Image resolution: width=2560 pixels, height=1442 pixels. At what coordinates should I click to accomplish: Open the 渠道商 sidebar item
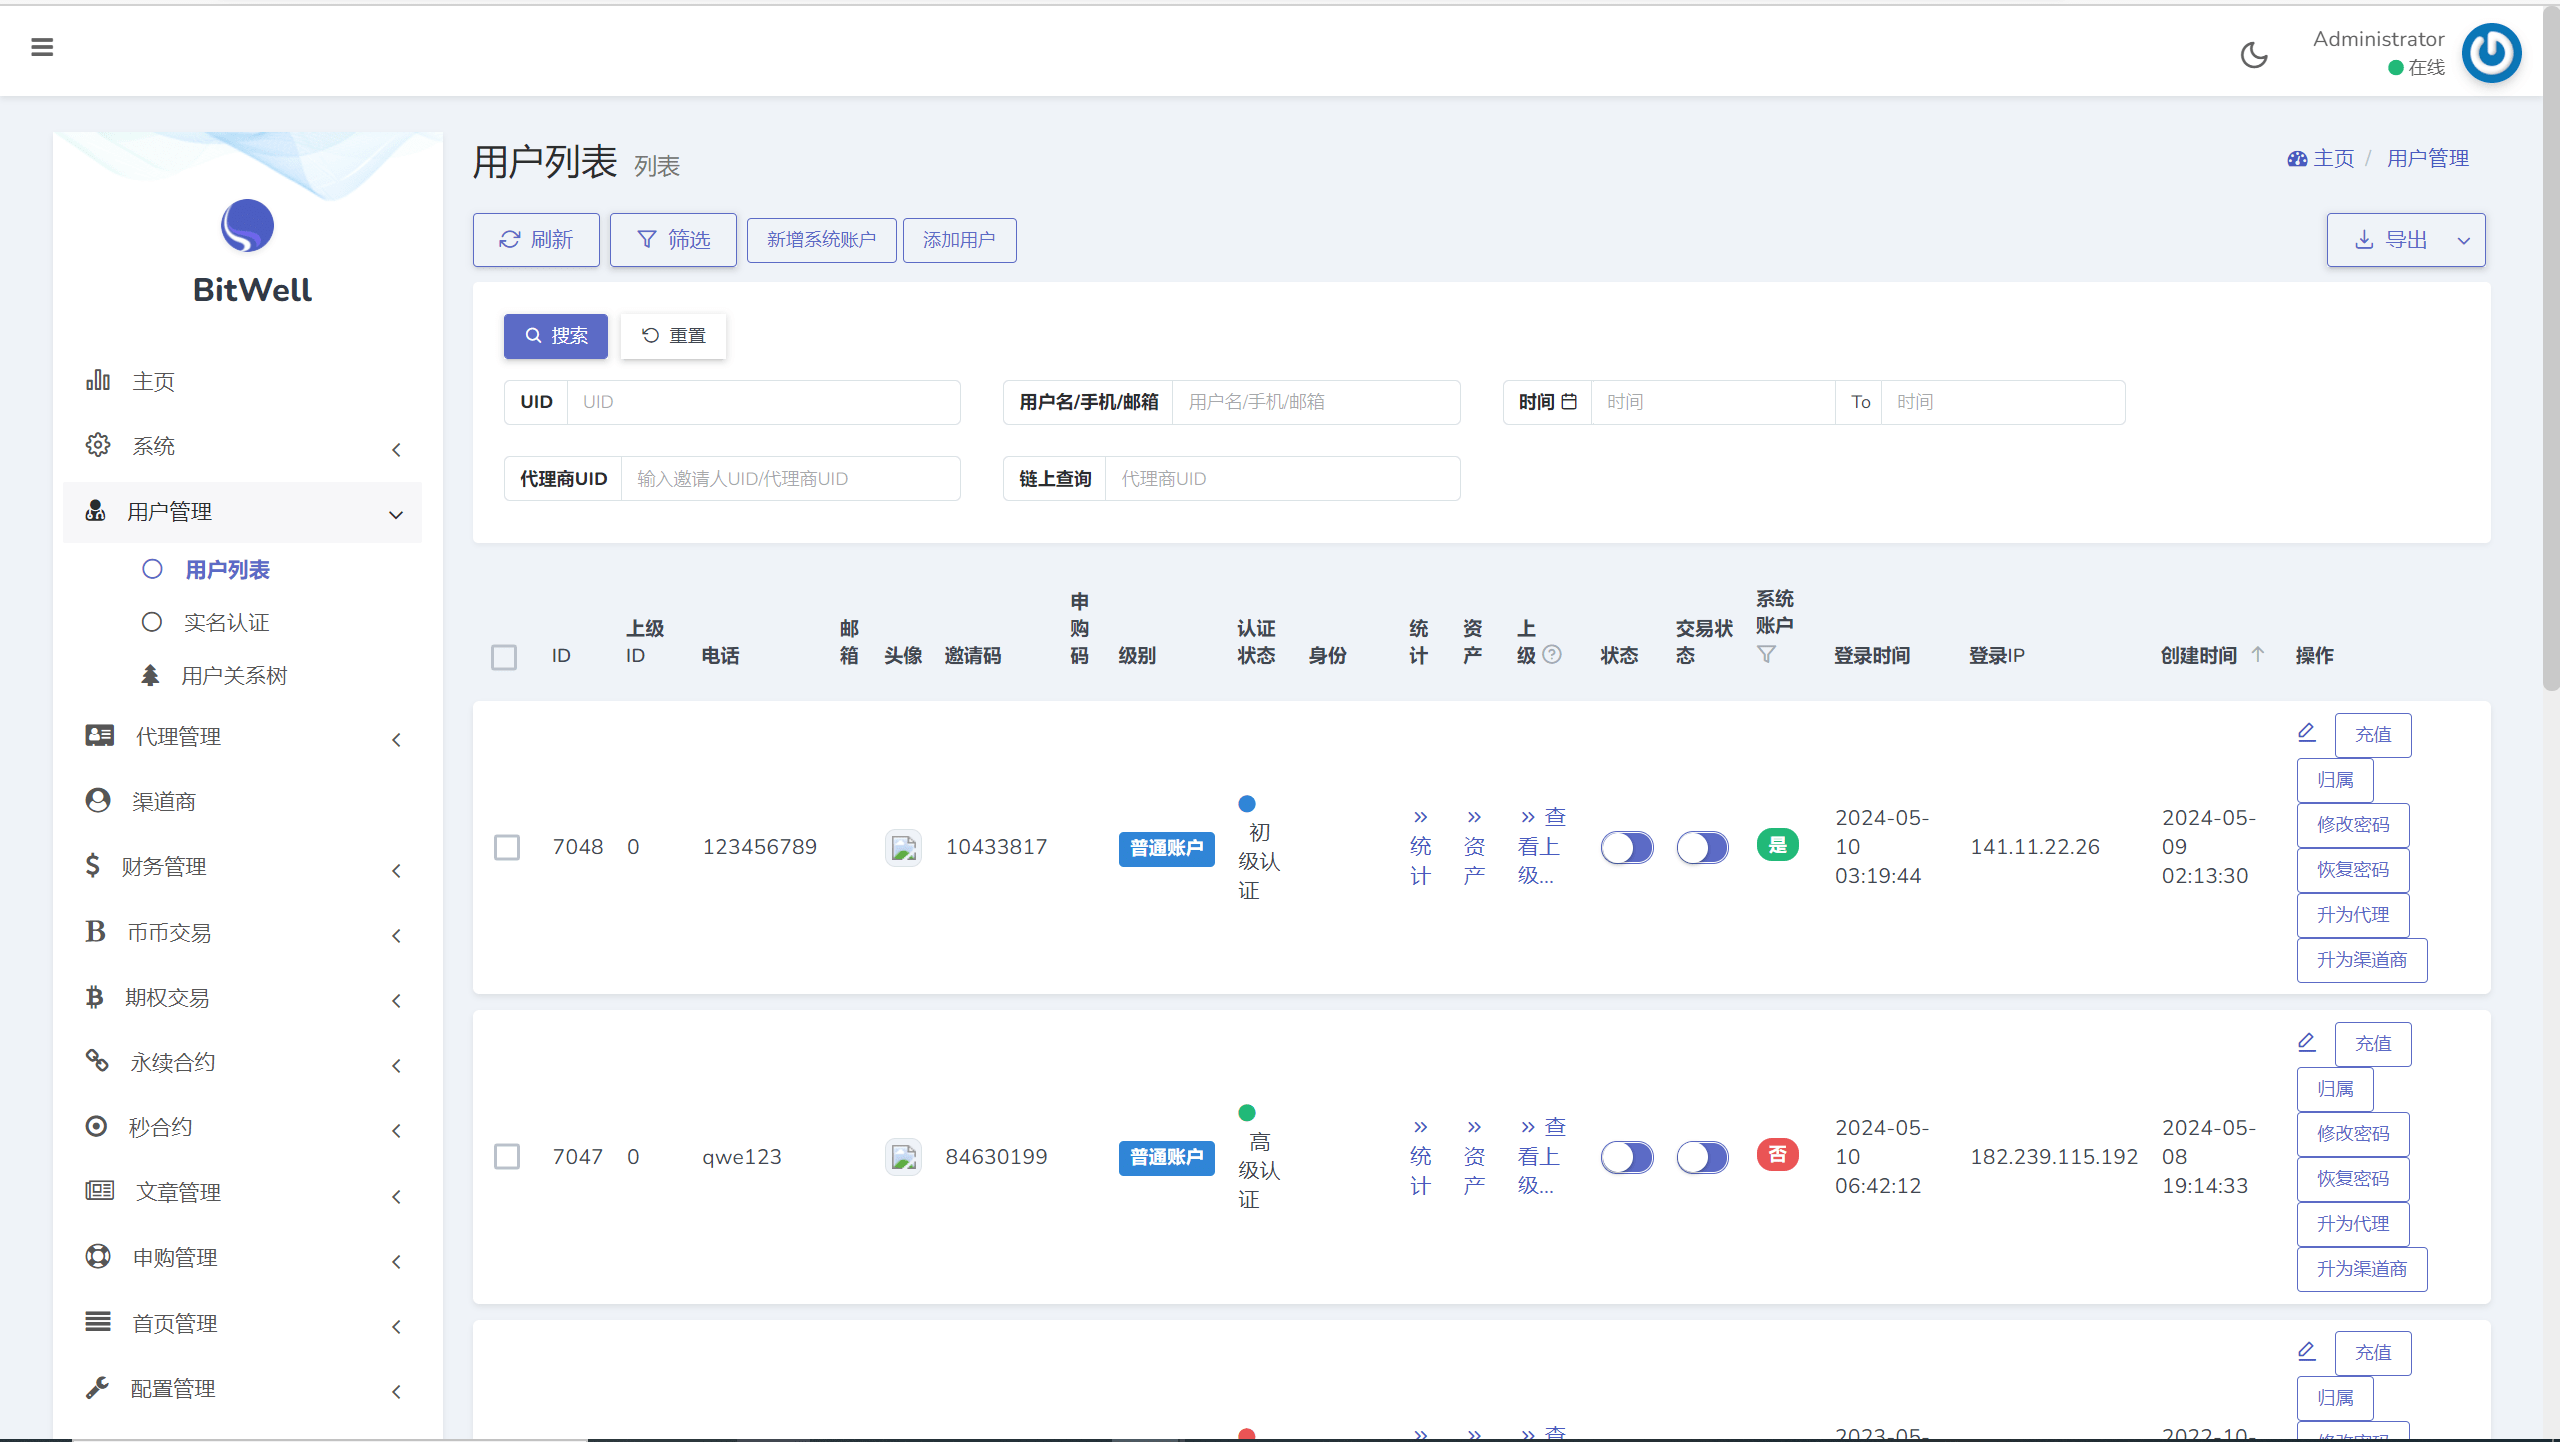[x=164, y=801]
